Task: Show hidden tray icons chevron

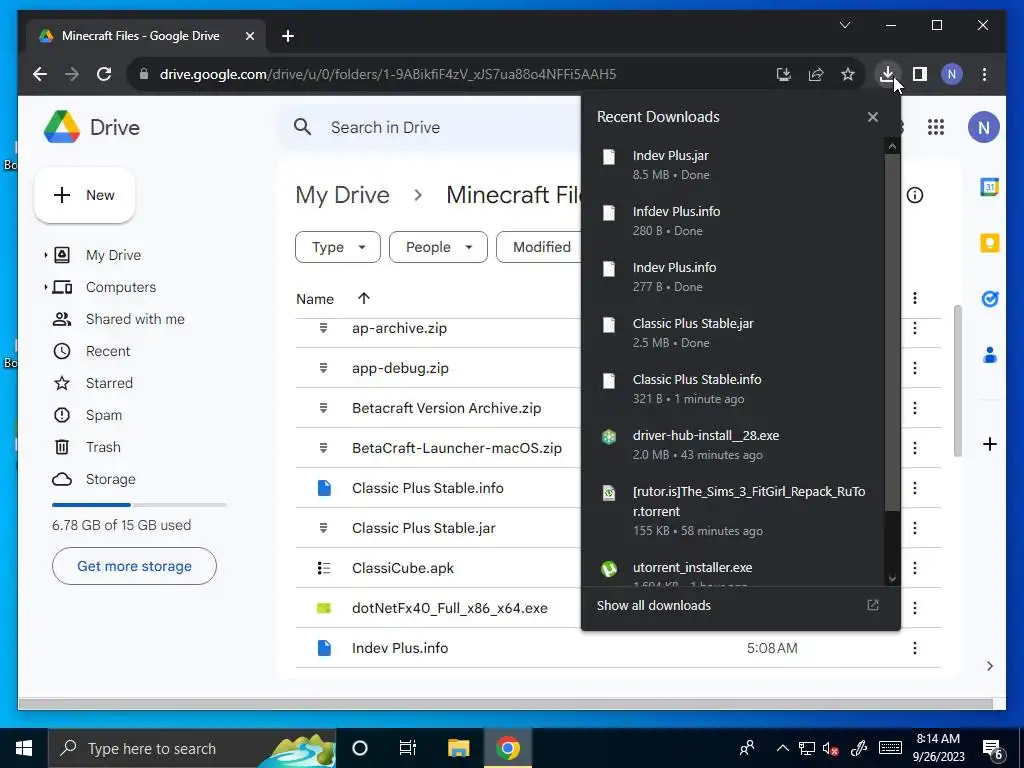Action: [x=782, y=748]
